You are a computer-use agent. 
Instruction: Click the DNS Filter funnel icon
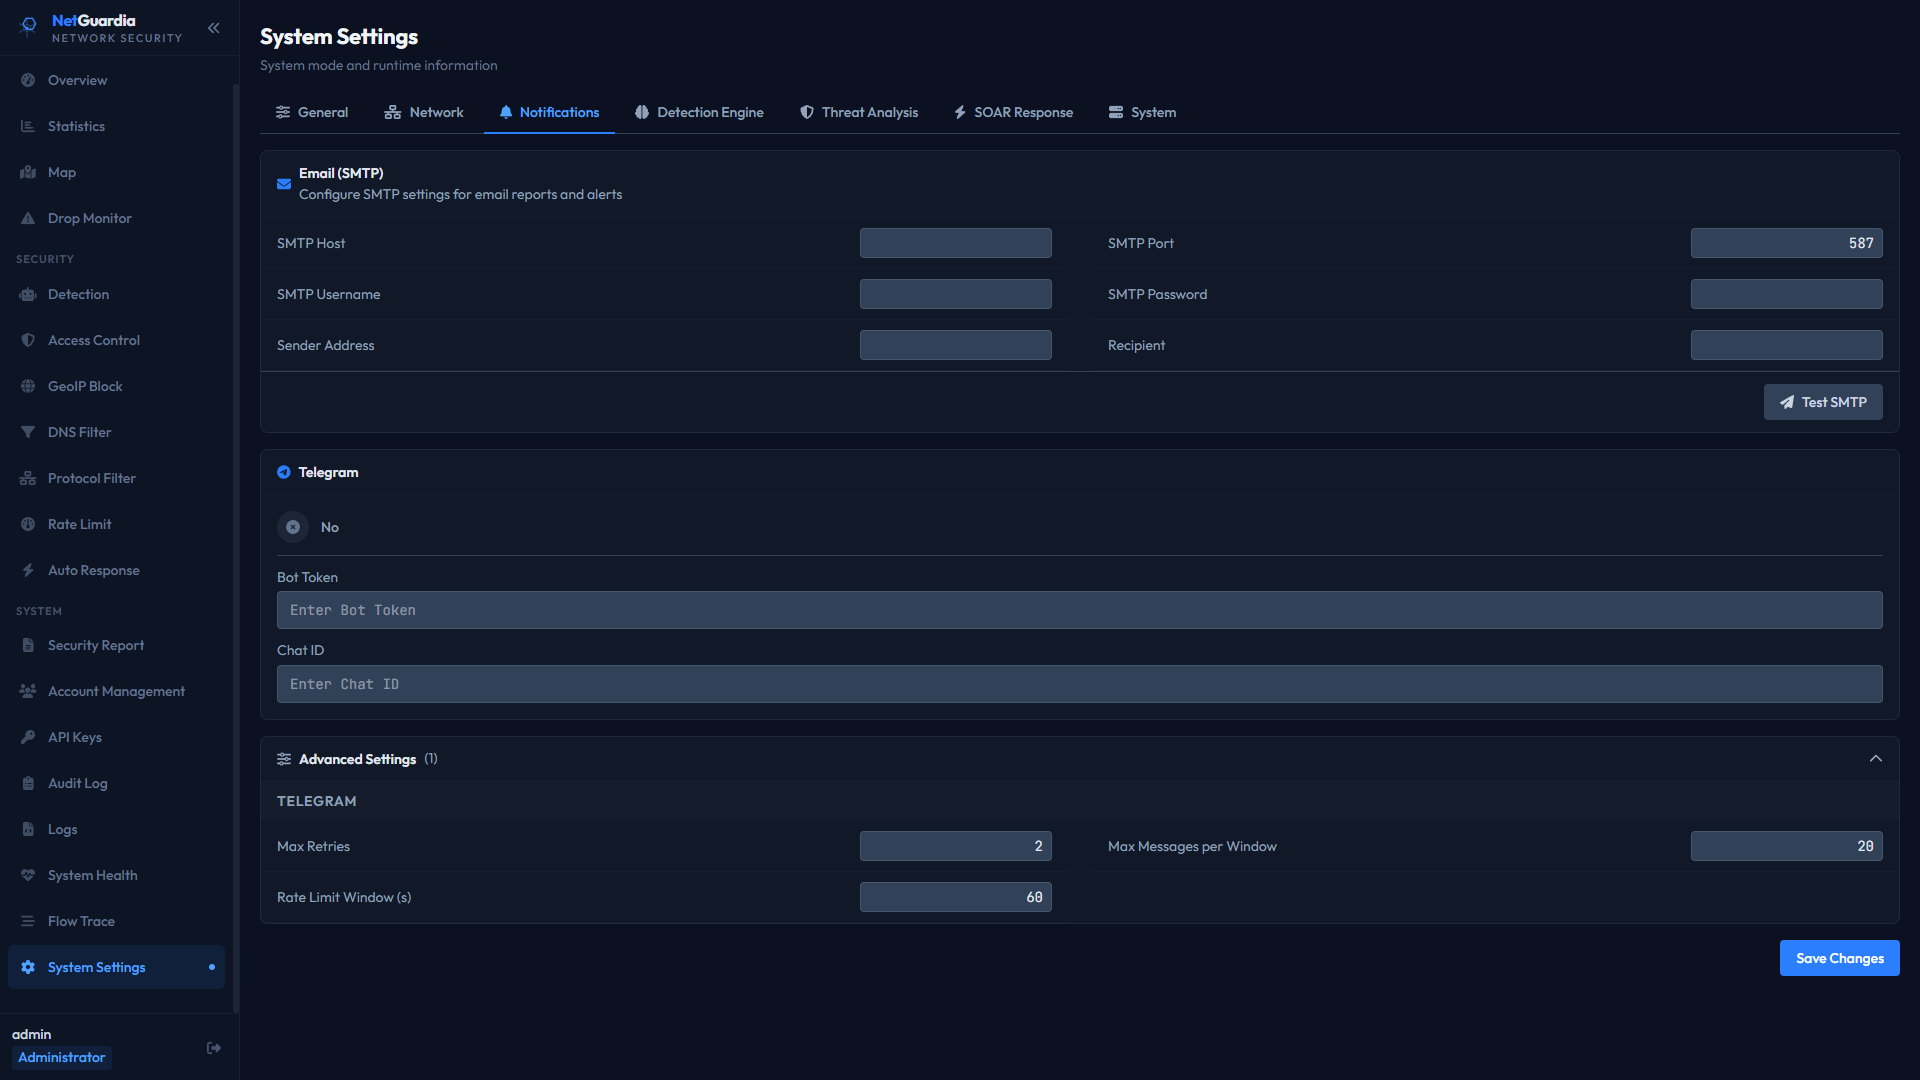(x=28, y=432)
